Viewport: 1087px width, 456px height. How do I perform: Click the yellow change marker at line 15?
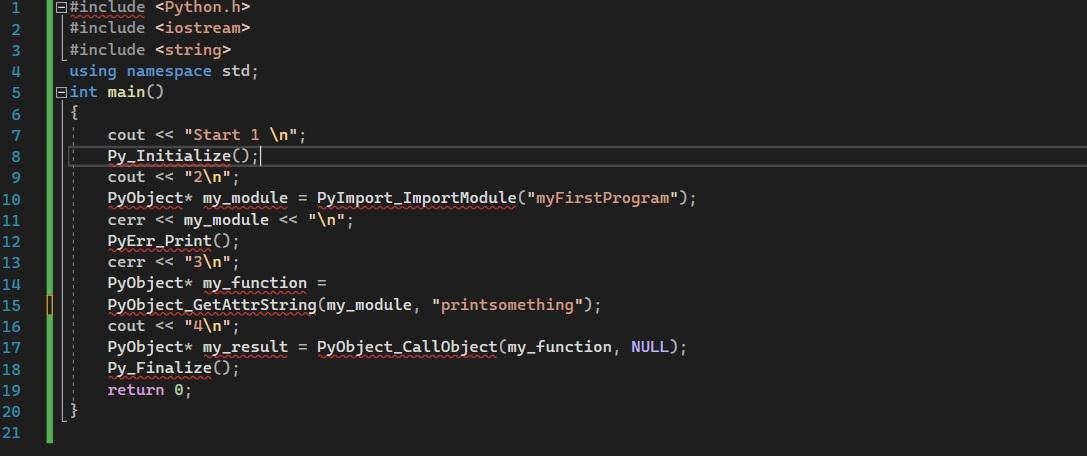(50, 305)
